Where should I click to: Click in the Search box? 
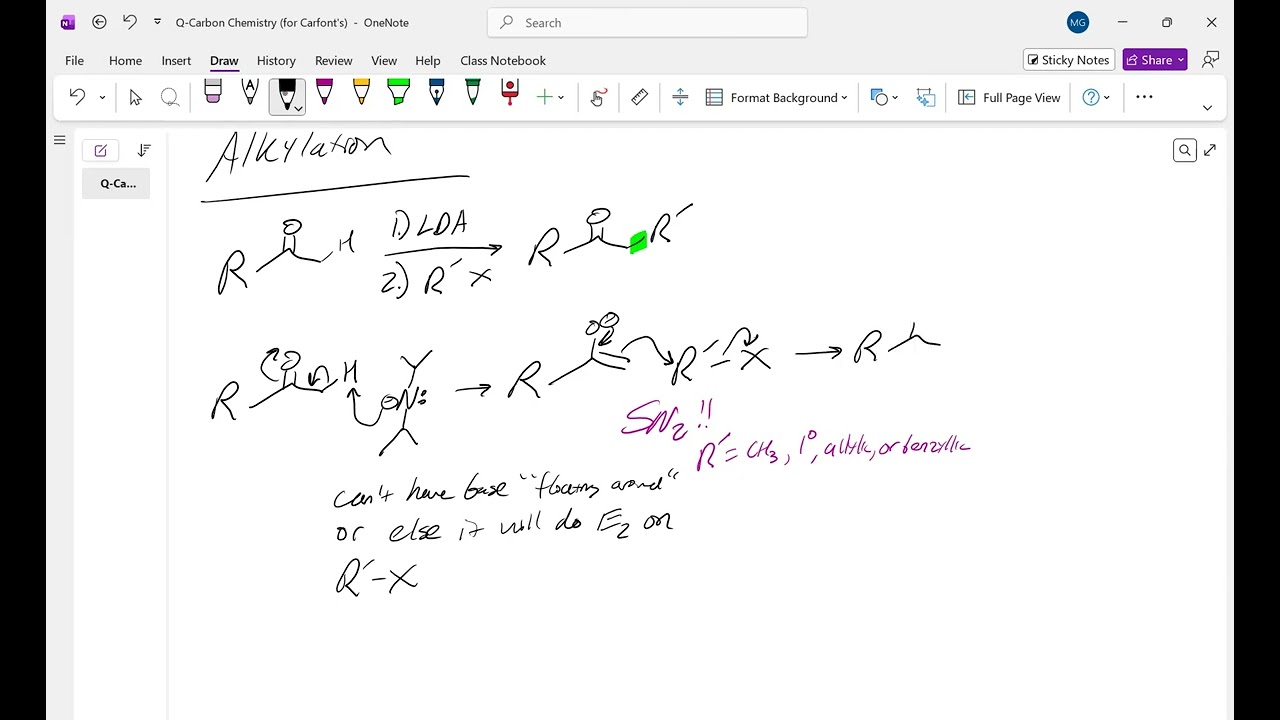click(x=647, y=22)
